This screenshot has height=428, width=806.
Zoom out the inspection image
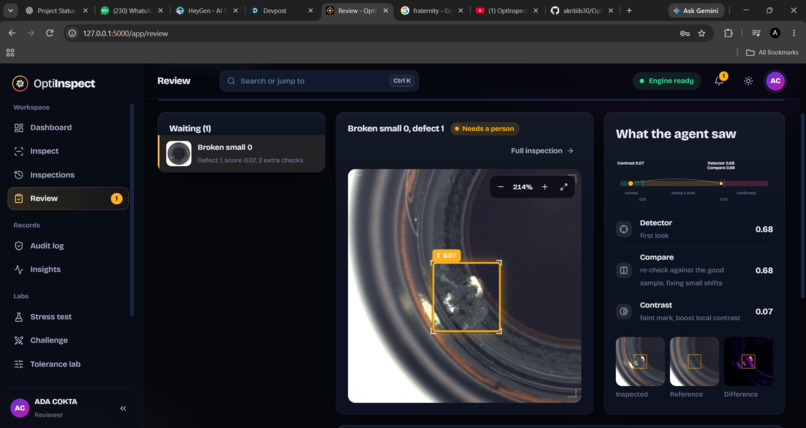coord(501,187)
